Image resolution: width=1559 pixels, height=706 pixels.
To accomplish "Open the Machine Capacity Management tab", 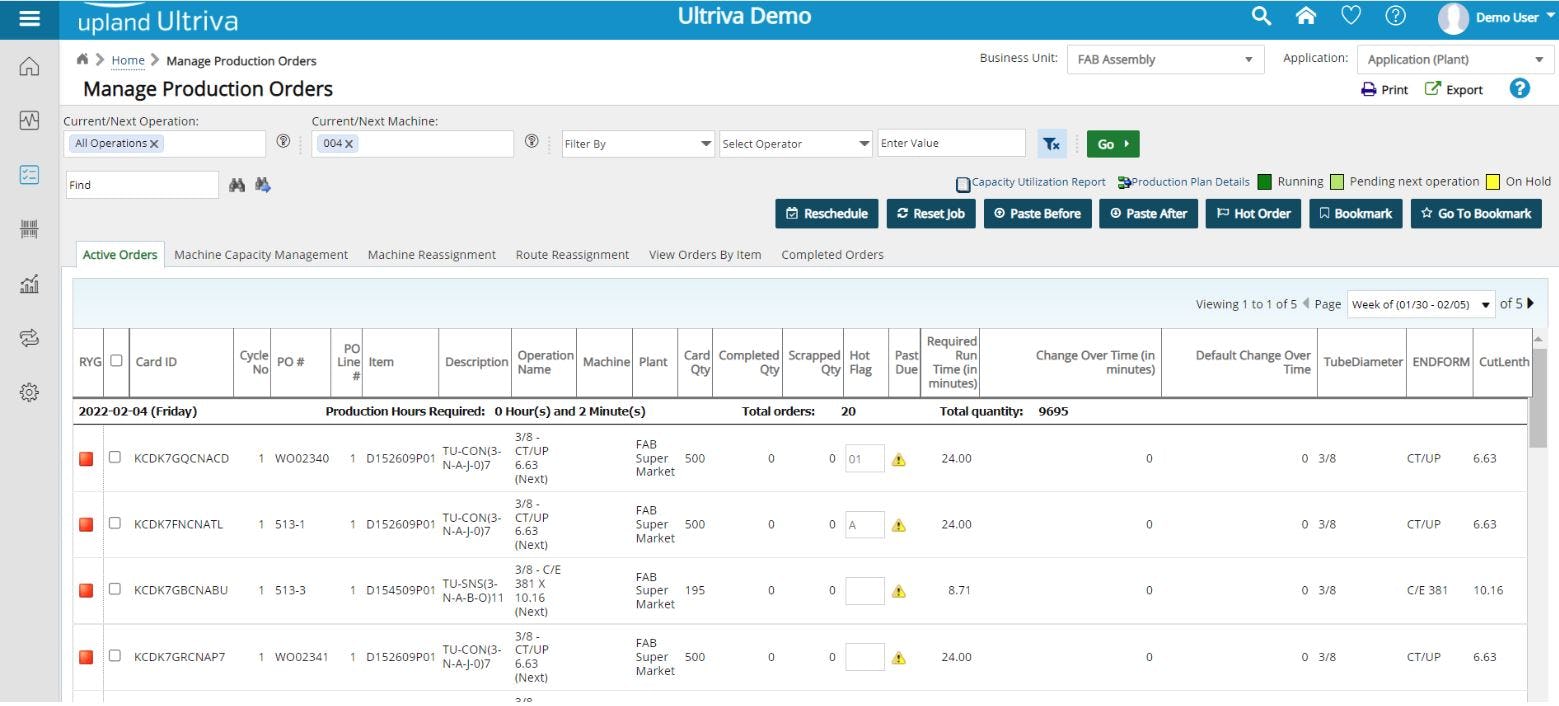I will tap(260, 254).
